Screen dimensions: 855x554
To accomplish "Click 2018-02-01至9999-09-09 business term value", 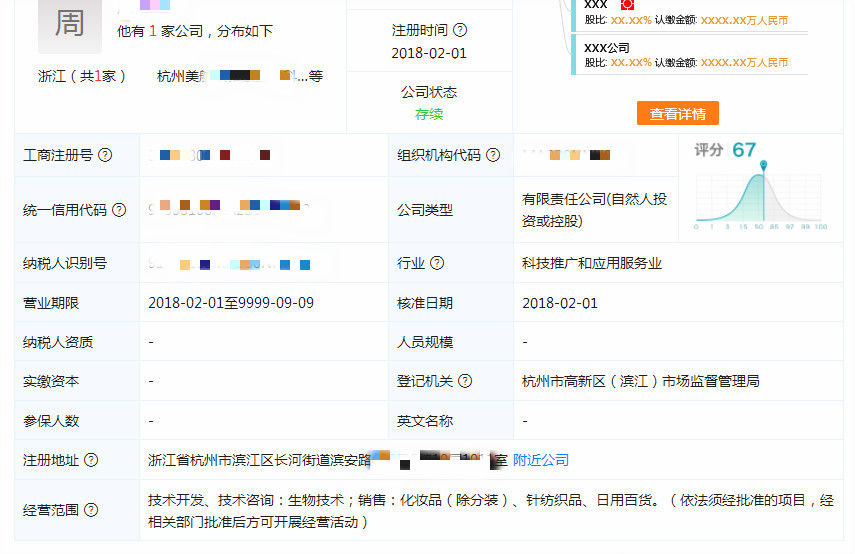I will coord(231,303).
